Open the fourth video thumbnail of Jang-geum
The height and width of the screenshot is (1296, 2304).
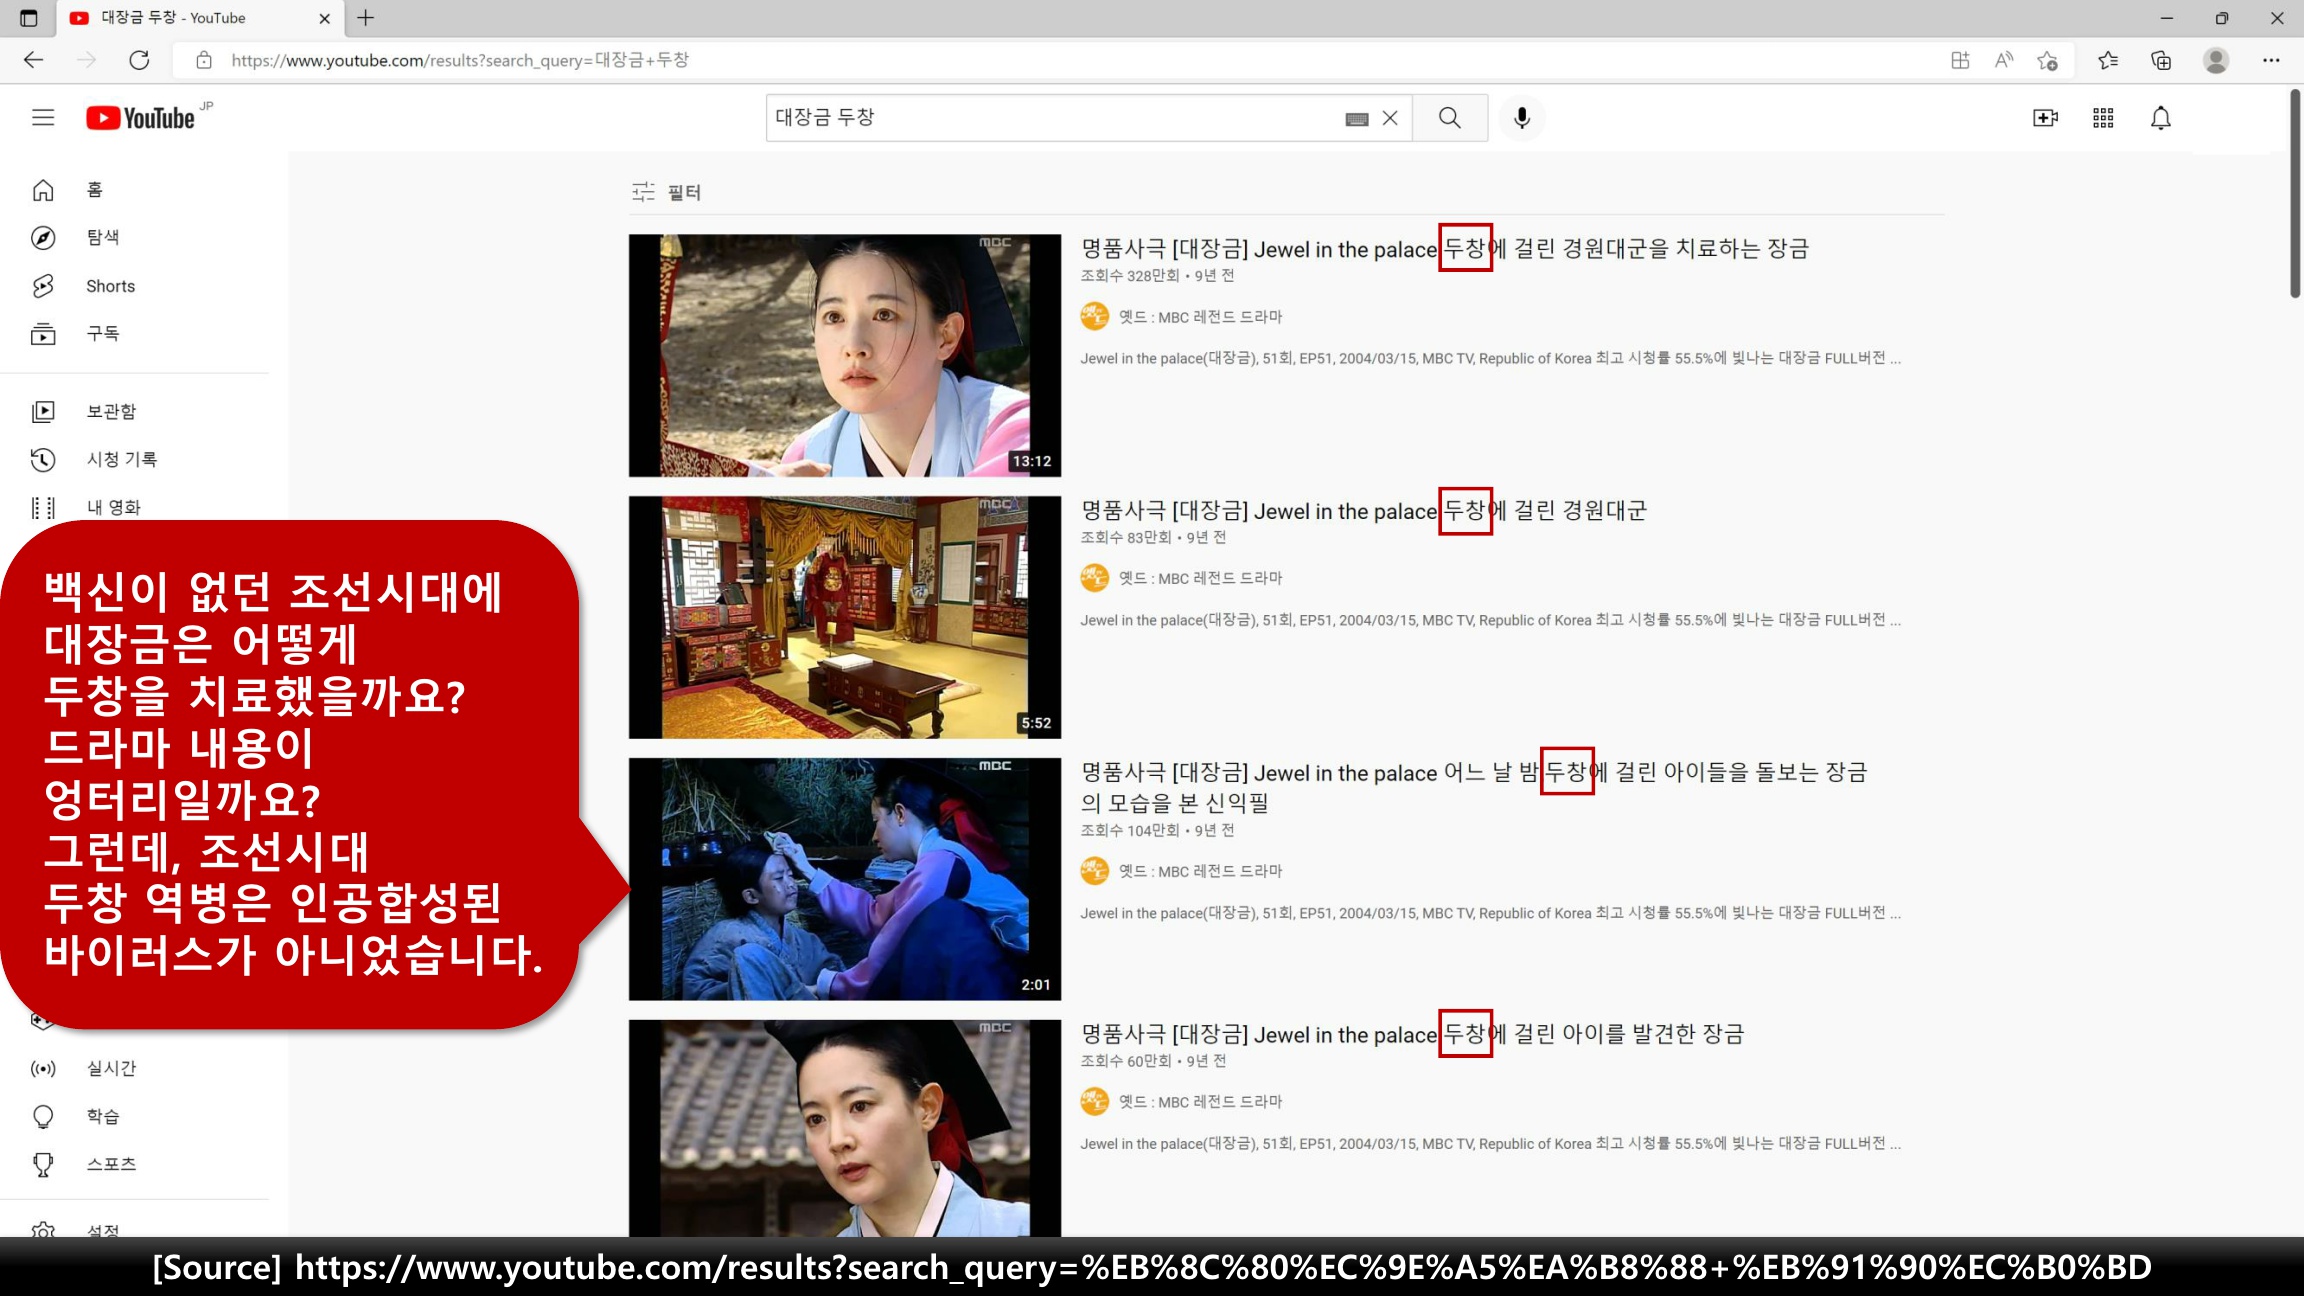[845, 1128]
